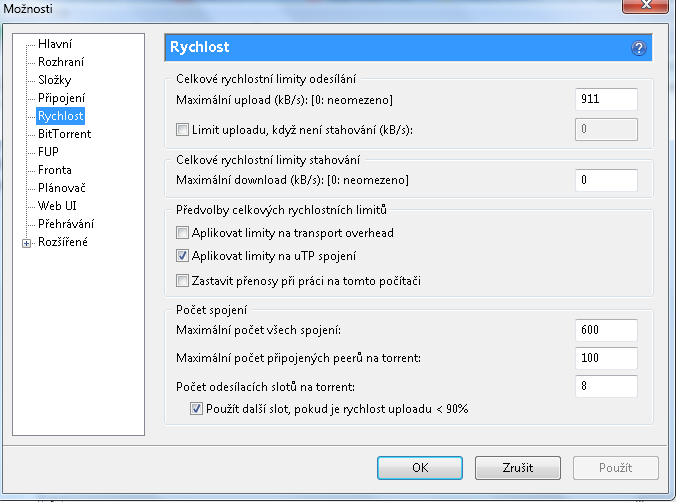
Task: Open the Plánovač section
Action: (x=62, y=188)
